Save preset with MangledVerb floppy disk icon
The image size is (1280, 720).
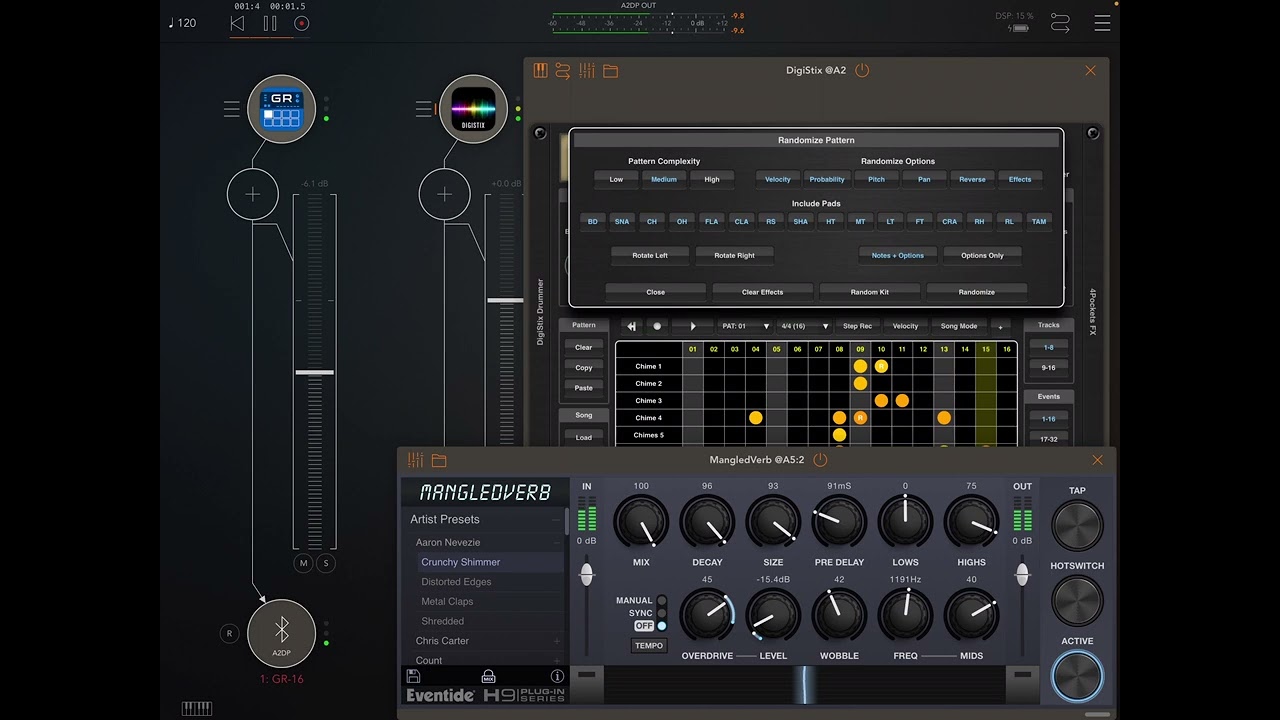pos(414,676)
